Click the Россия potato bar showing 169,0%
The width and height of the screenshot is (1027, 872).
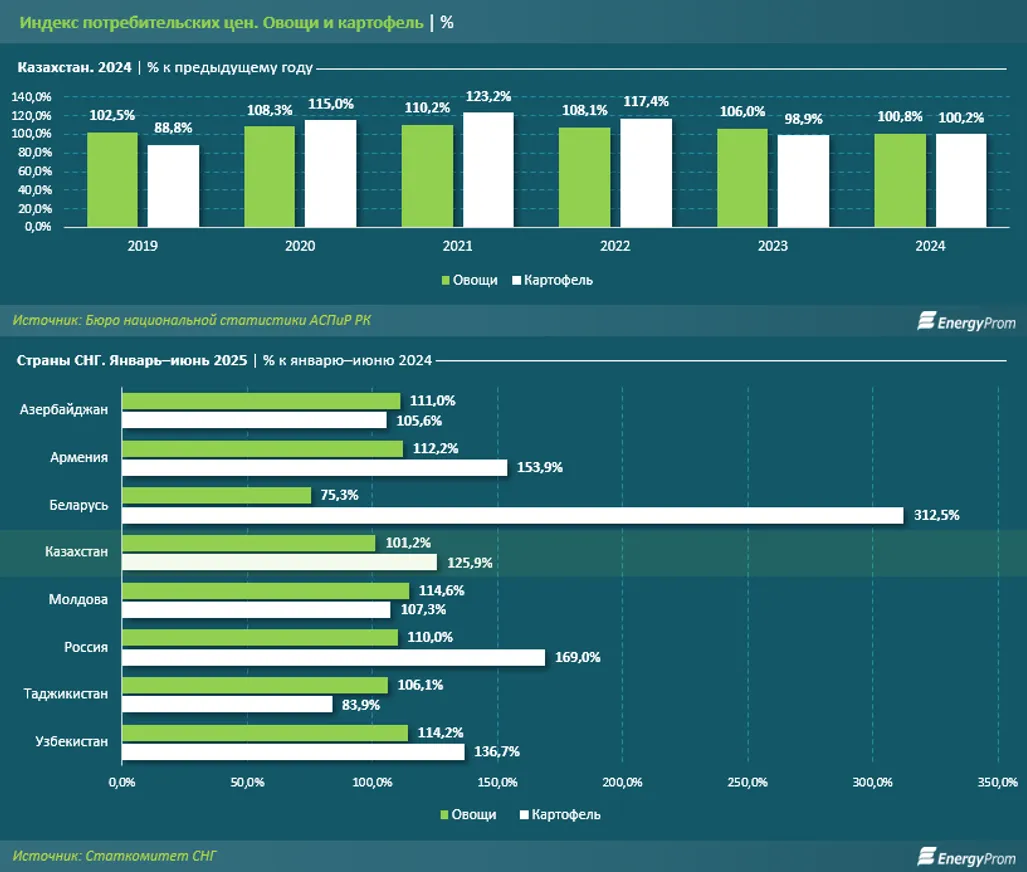[x=333, y=657]
